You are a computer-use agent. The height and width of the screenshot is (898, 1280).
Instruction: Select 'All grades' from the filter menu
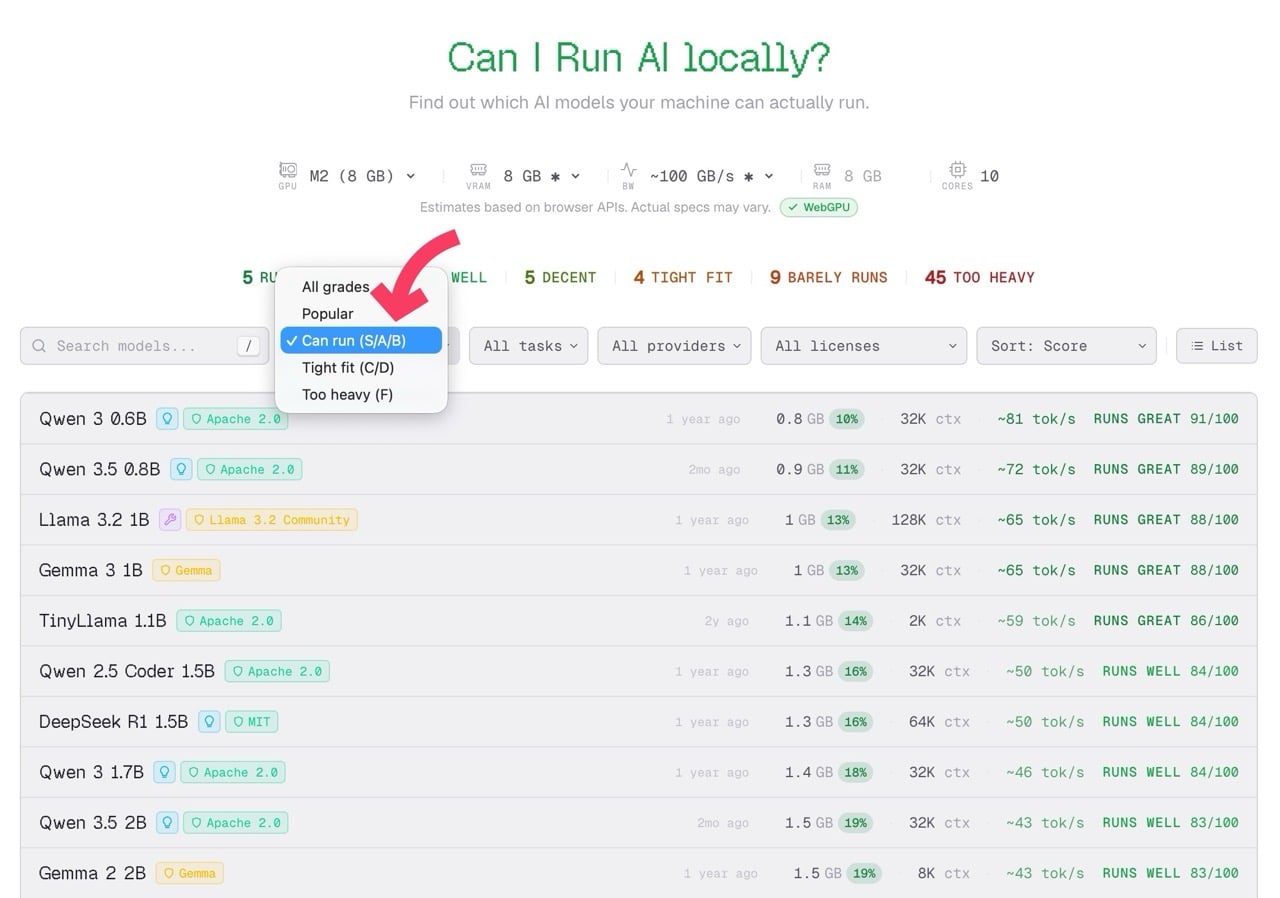(335, 287)
